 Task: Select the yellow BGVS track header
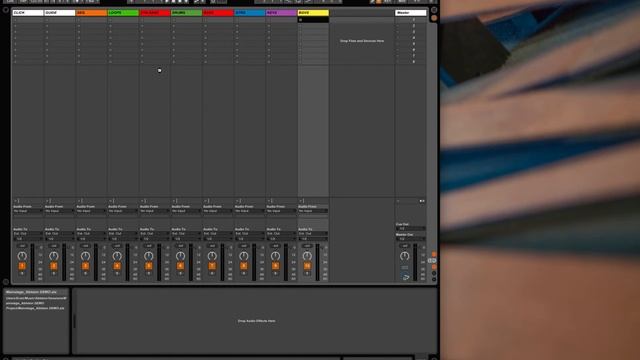[313, 13]
